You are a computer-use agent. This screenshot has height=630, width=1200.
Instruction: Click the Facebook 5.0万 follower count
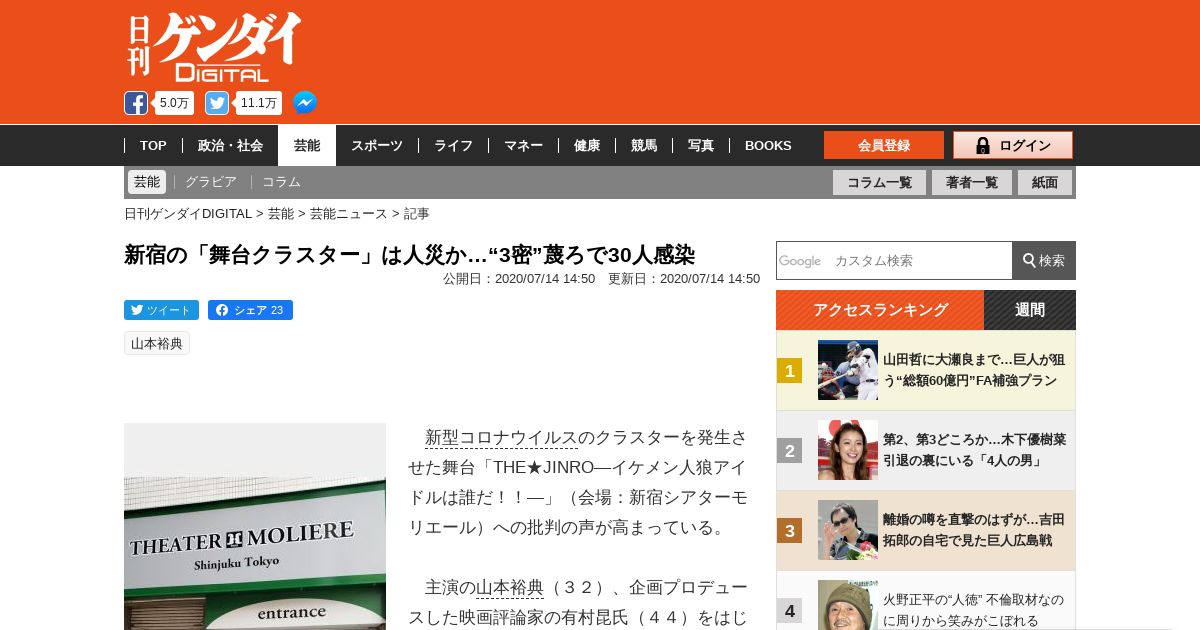174,103
